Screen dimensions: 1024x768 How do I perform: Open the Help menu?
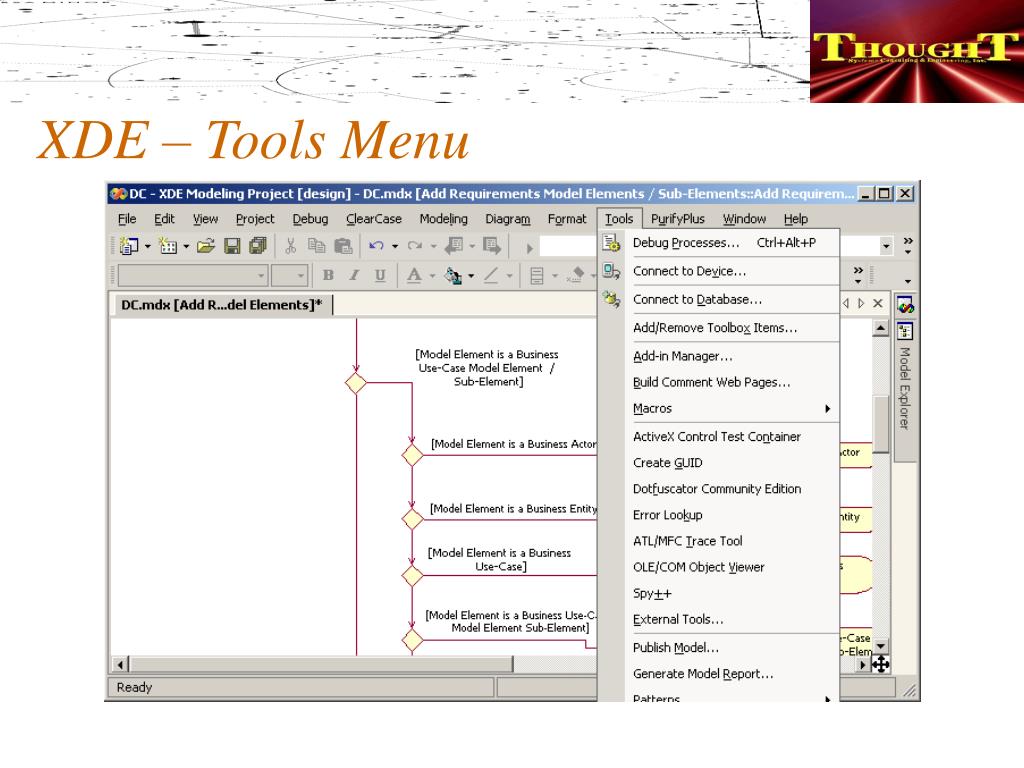coord(795,219)
